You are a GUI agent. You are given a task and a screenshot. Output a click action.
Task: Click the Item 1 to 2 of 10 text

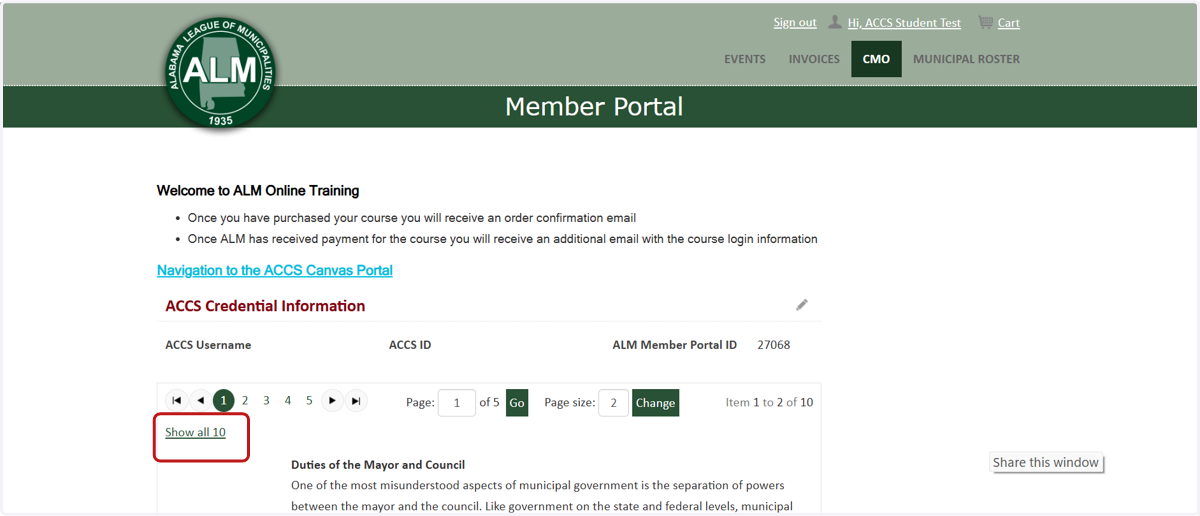click(769, 403)
